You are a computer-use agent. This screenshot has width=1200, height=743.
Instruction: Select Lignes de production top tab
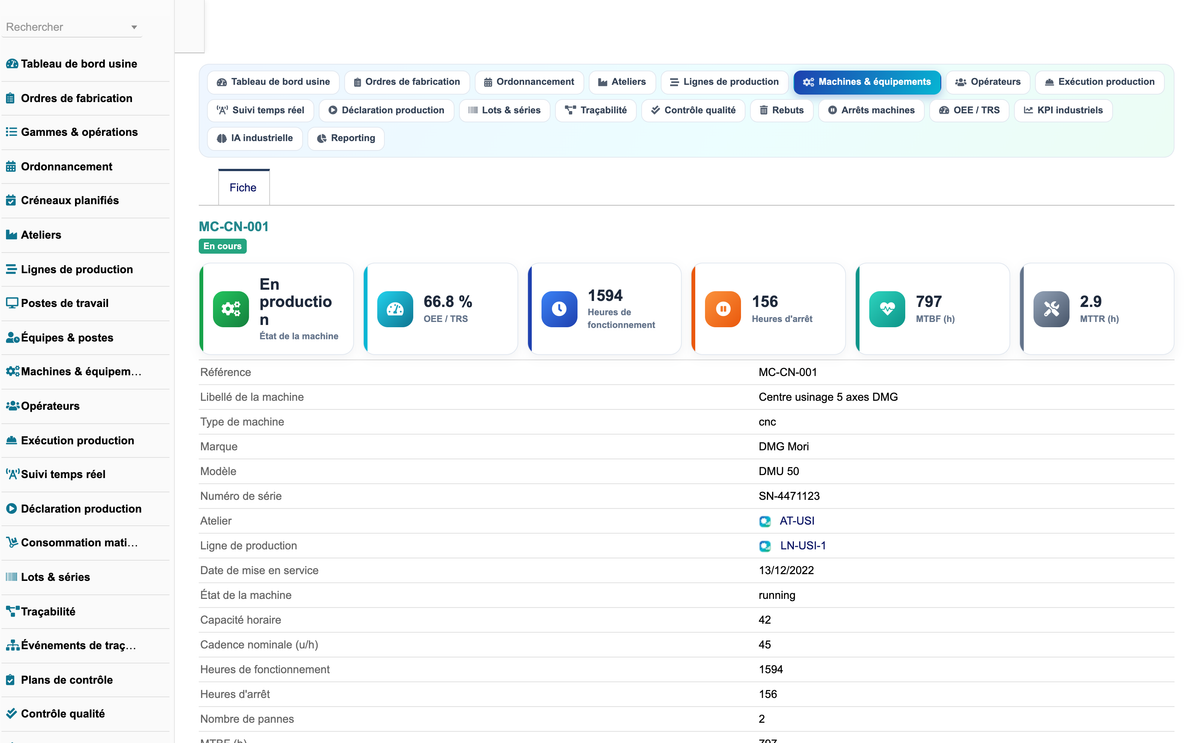[x=724, y=82]
